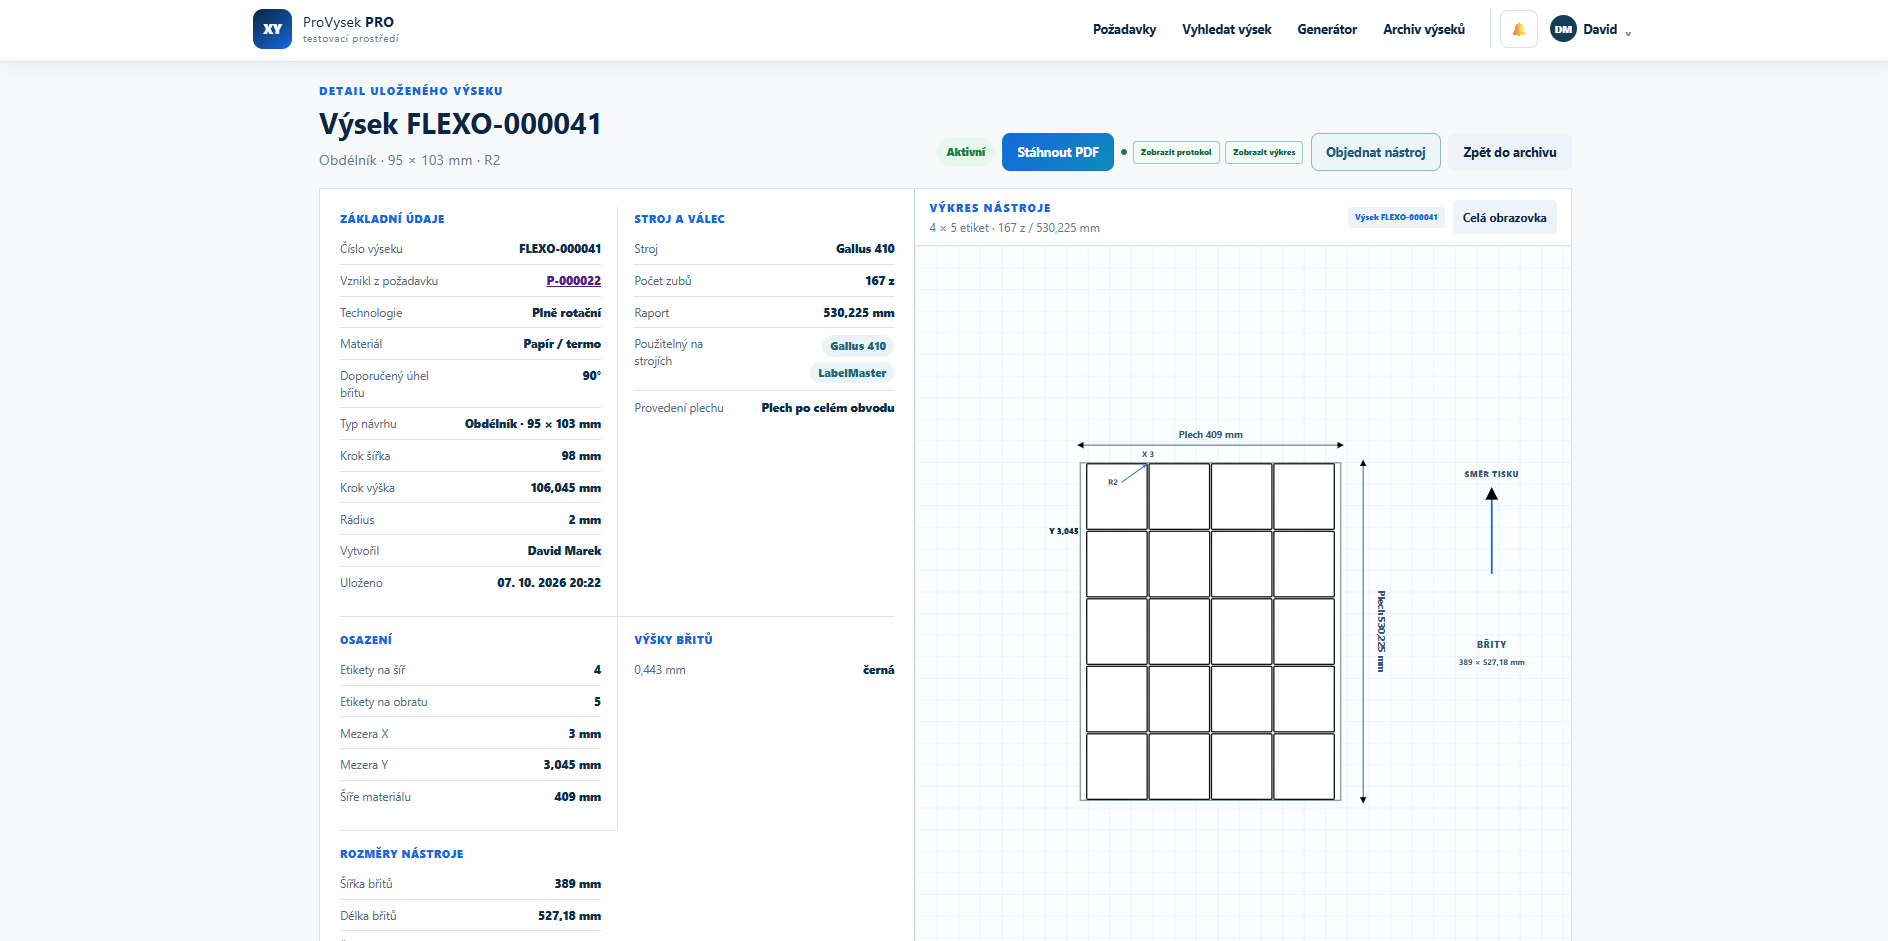Click Zpět do archivu button

pos(1510,152)
